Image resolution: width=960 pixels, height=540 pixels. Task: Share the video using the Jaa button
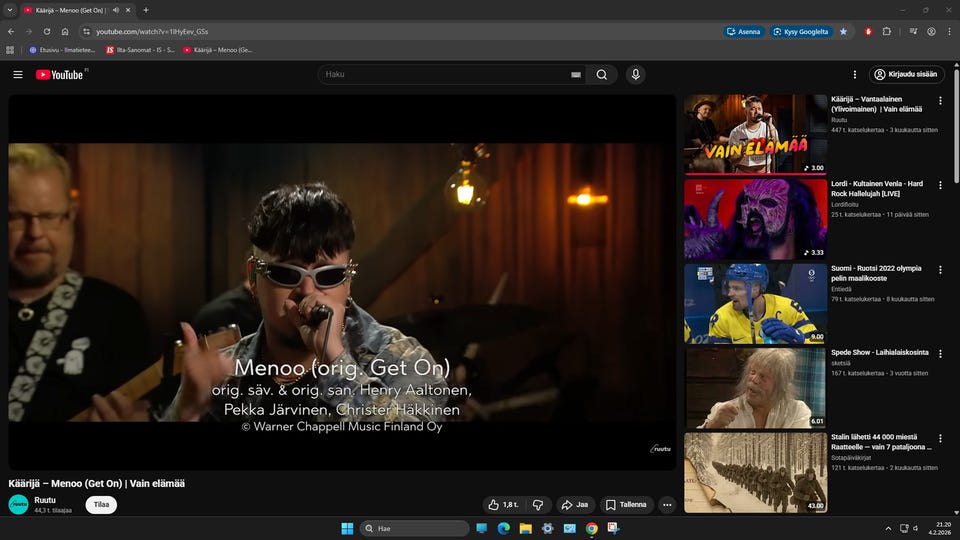[x=575, y=505]
